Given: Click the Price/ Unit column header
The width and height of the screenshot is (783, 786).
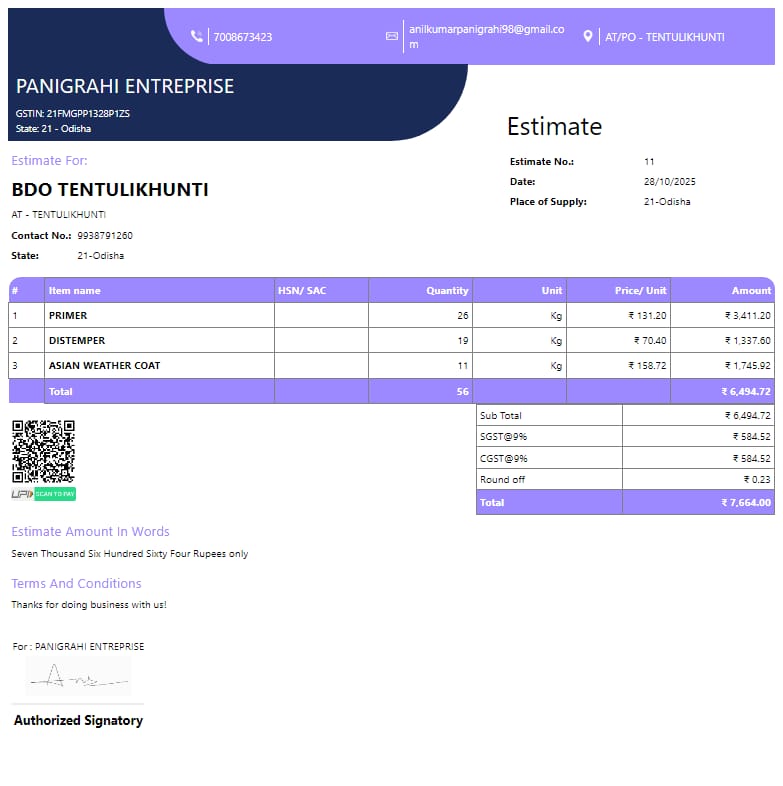Looking at the screenshot, I should pos(640,291).
